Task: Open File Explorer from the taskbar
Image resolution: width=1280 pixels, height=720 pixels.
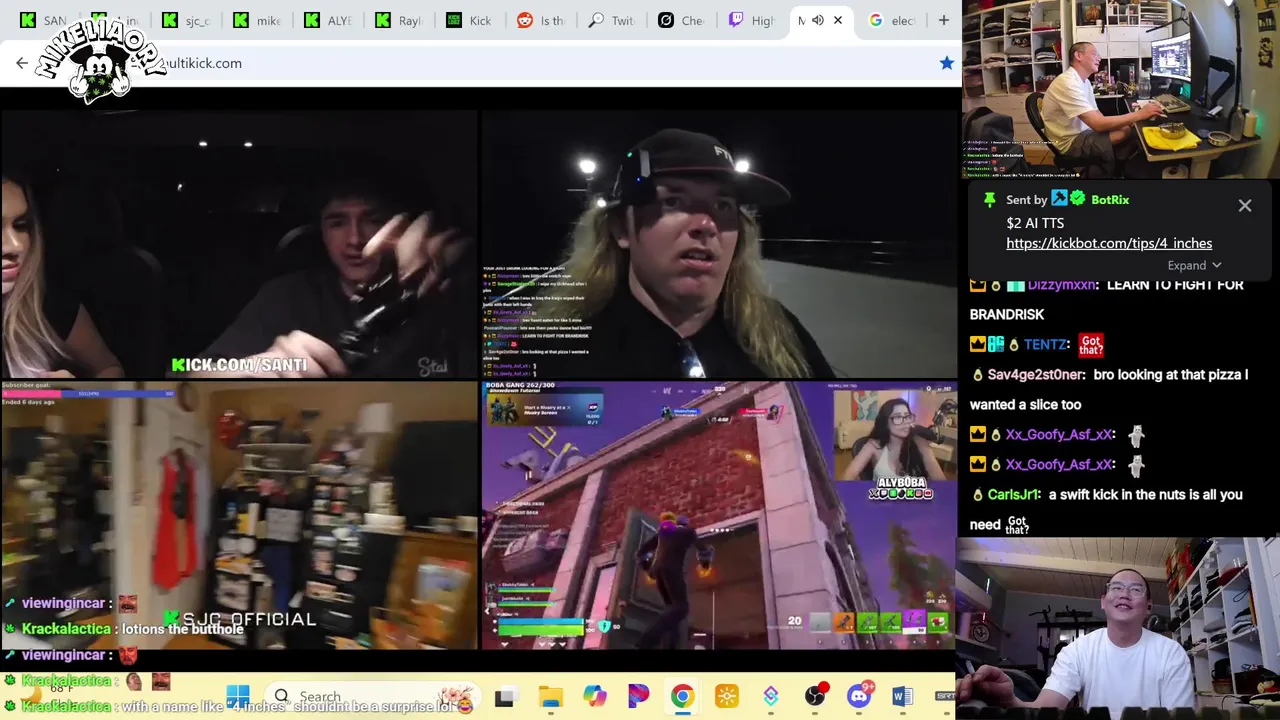Action: tap(550, 696)
